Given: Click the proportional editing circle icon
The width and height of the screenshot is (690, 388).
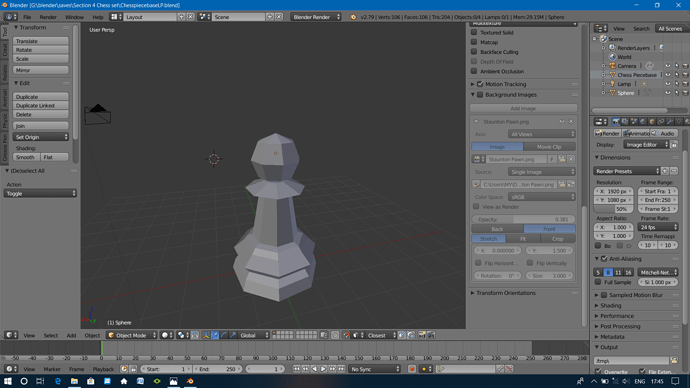Looking at the screenshot, I should (335, 335).
